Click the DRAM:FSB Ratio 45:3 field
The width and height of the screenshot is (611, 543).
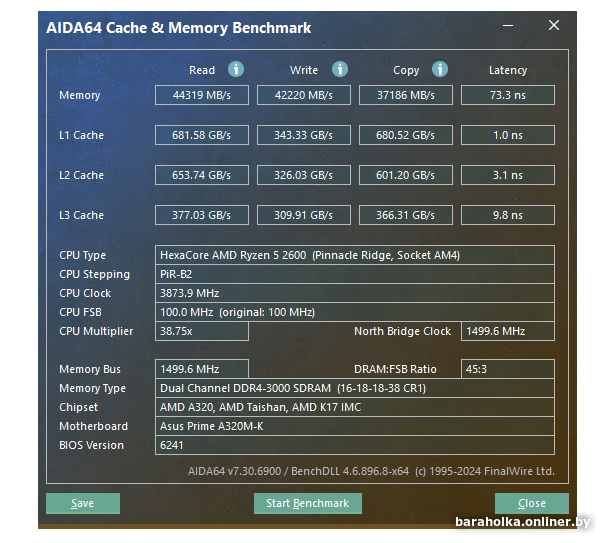click(507, 369)
